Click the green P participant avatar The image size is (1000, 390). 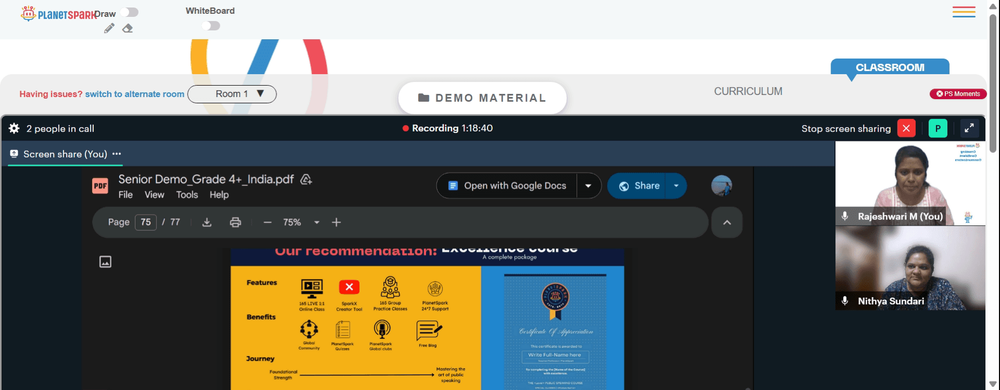tap(938, 129)
